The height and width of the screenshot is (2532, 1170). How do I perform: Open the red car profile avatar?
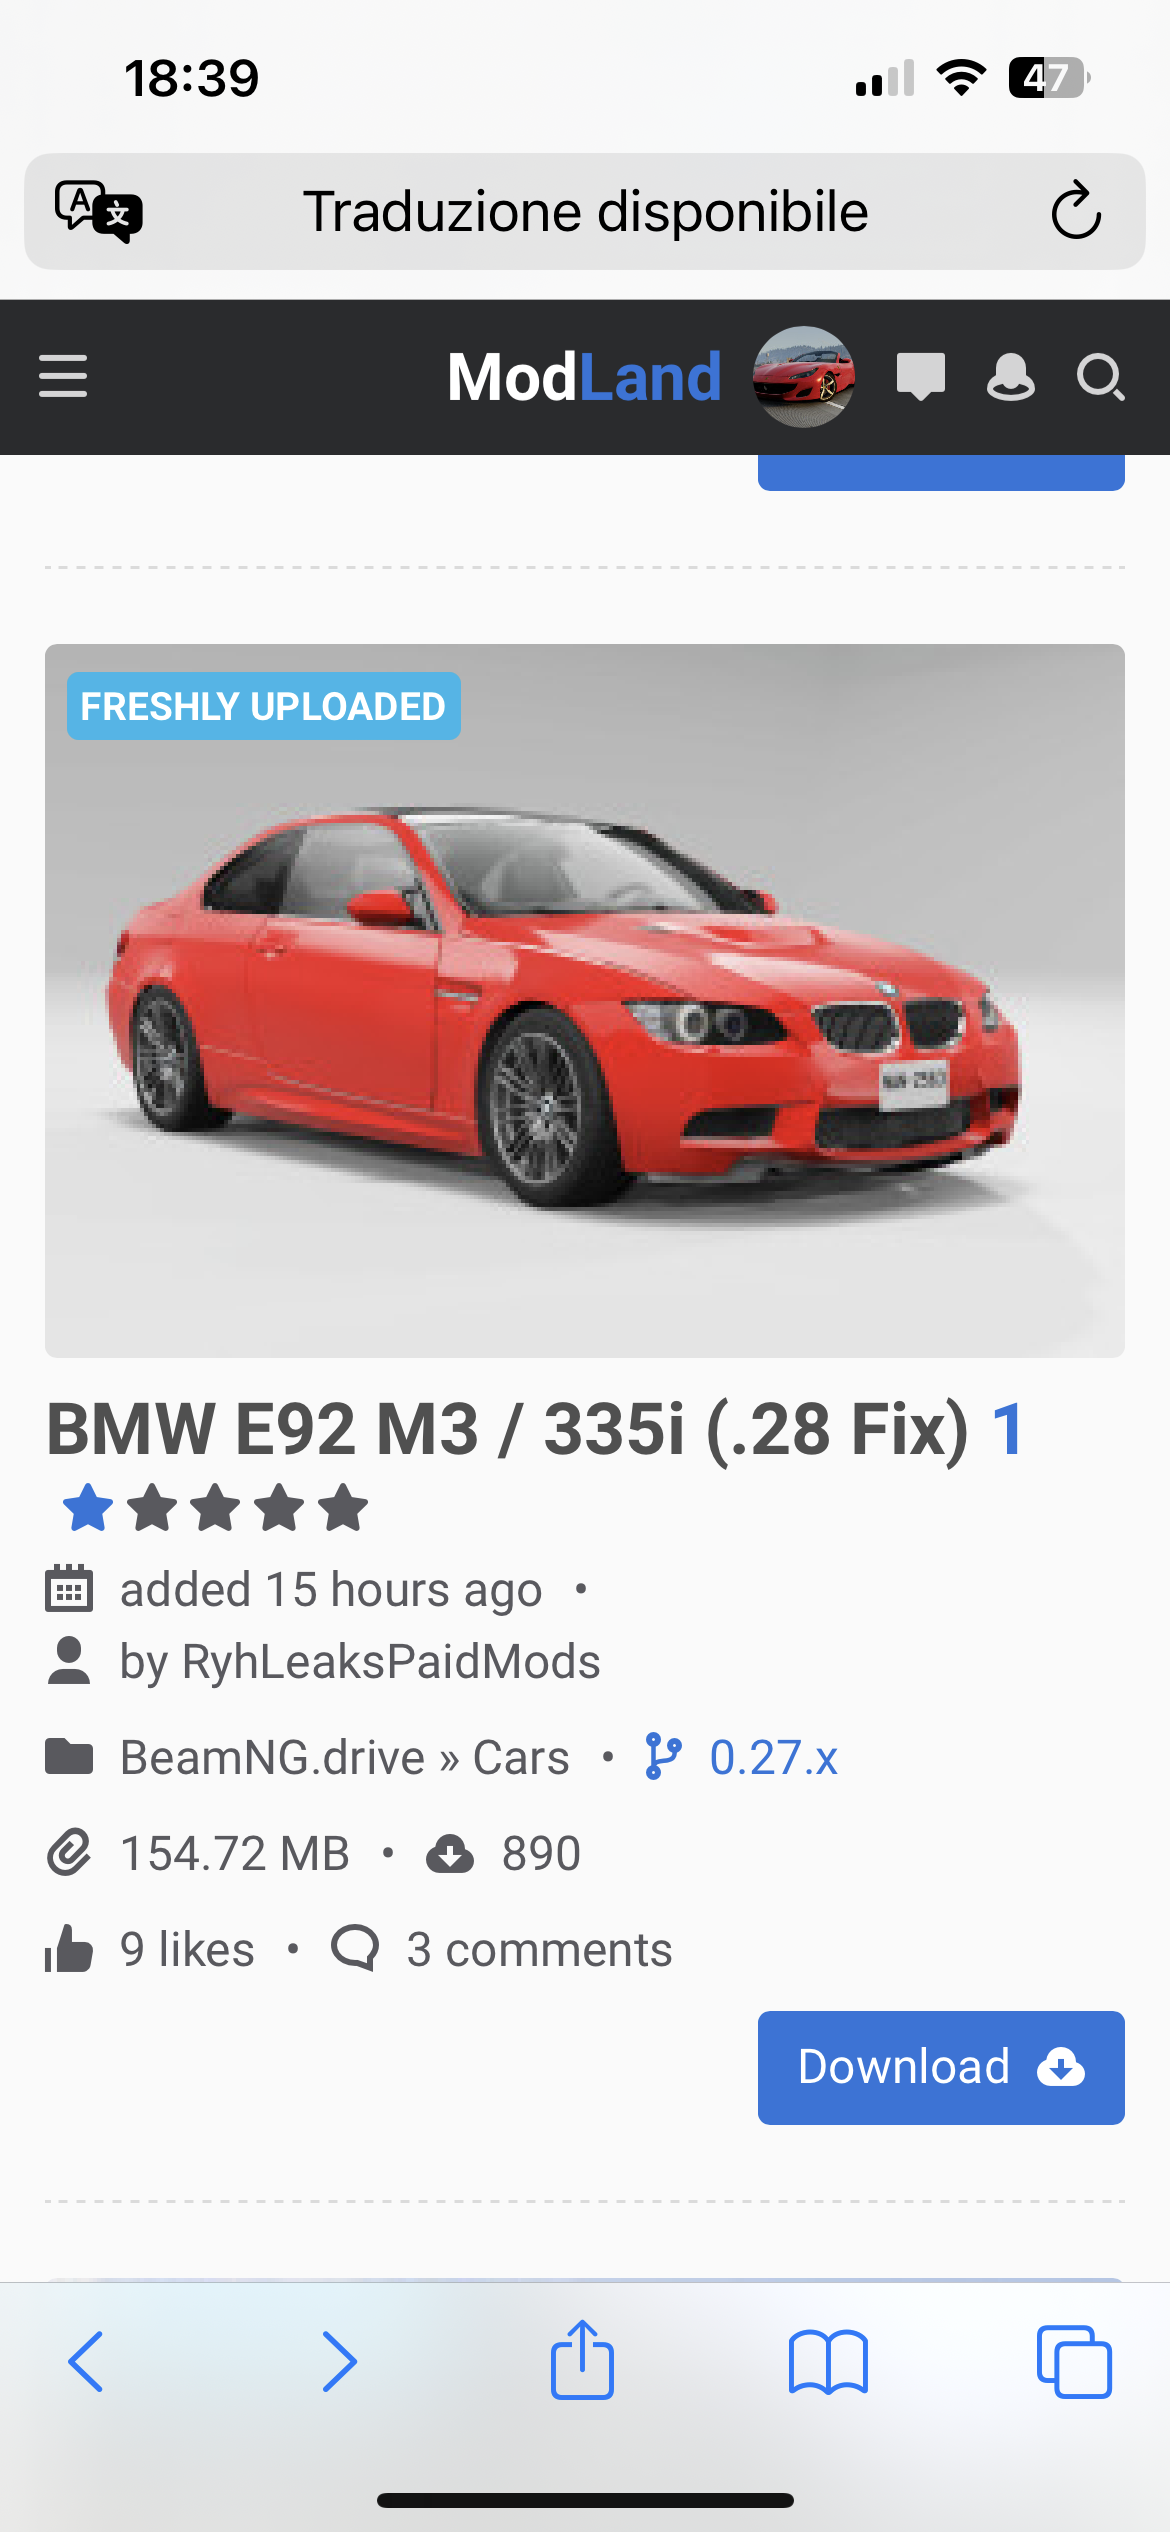click(x=804, y=377)
